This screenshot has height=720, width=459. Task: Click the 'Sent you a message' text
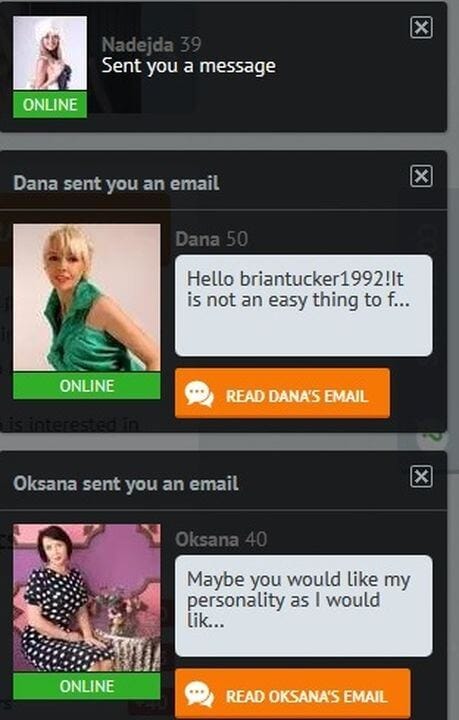click(x=189, y=66)
